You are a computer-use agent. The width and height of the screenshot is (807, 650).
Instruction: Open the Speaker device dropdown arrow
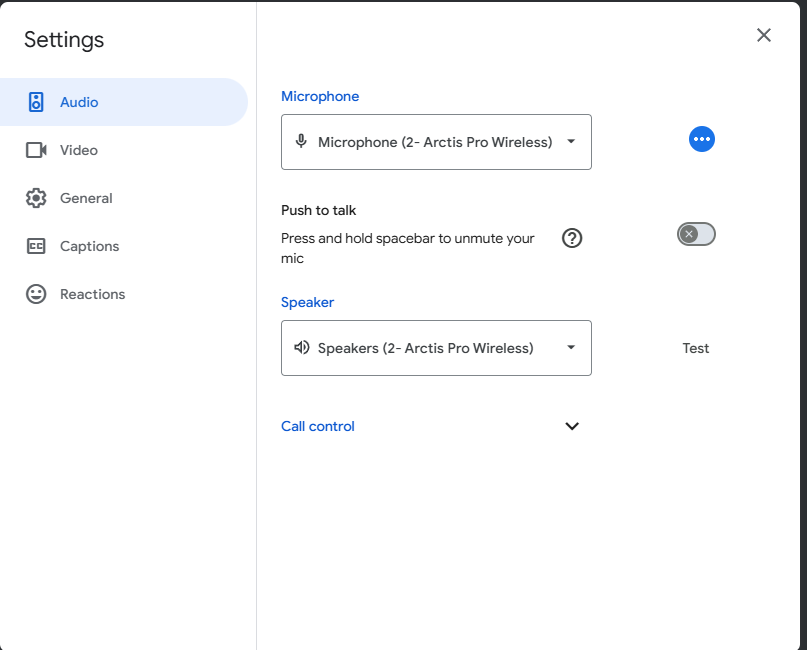[x=571, y=348]
